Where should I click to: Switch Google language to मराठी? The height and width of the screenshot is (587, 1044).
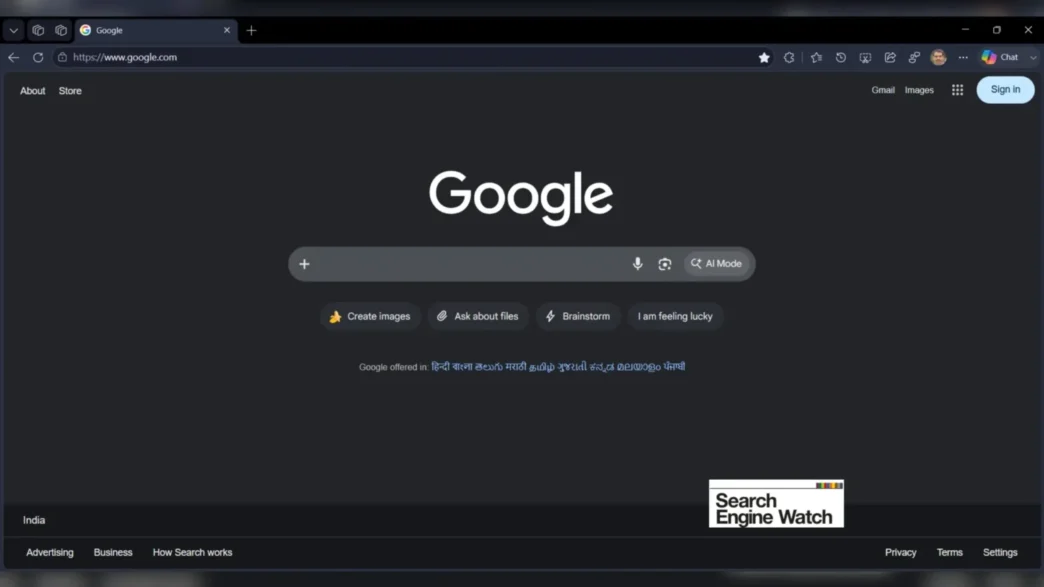coord(516,367)
